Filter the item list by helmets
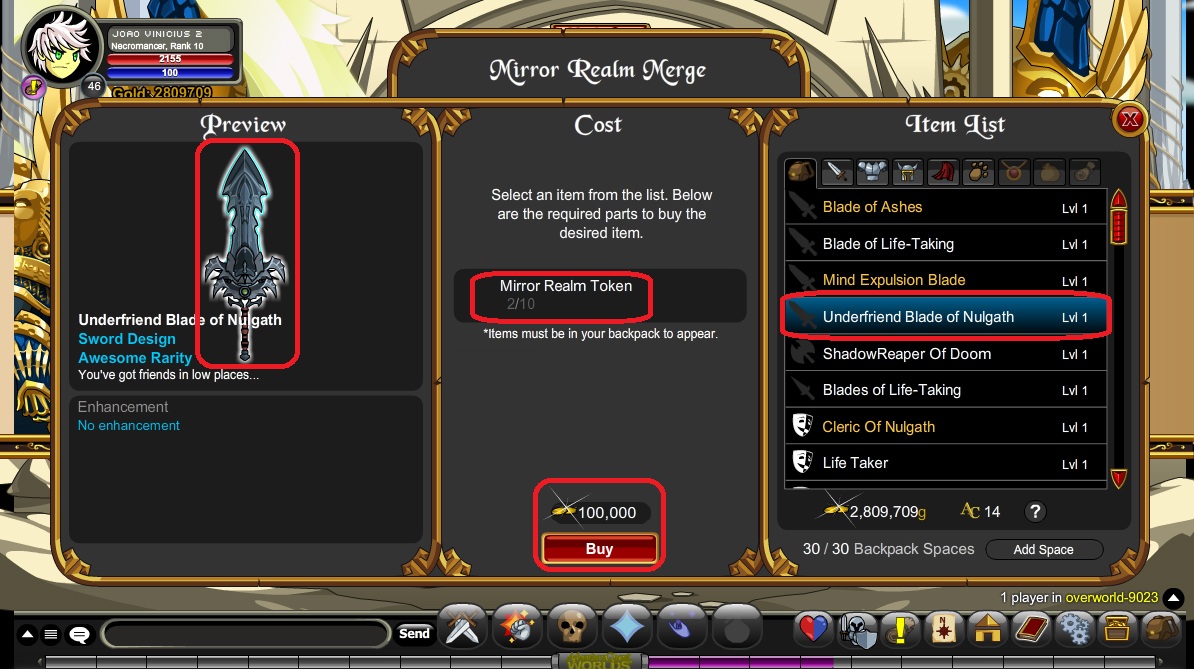This screenshot has height=669, width=1194. pos(907,173)
